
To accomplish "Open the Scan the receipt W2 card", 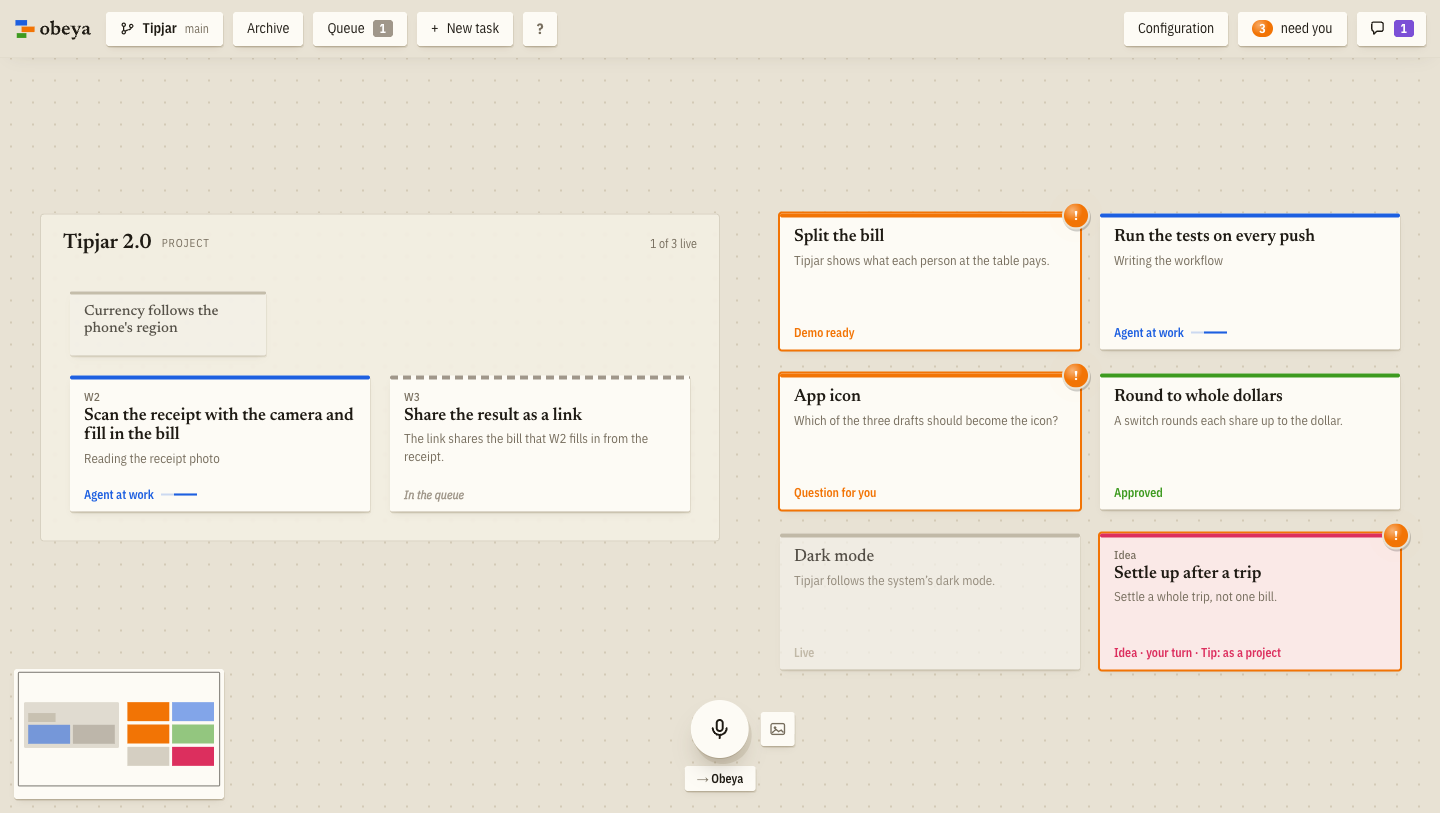I will click(220, 443).
